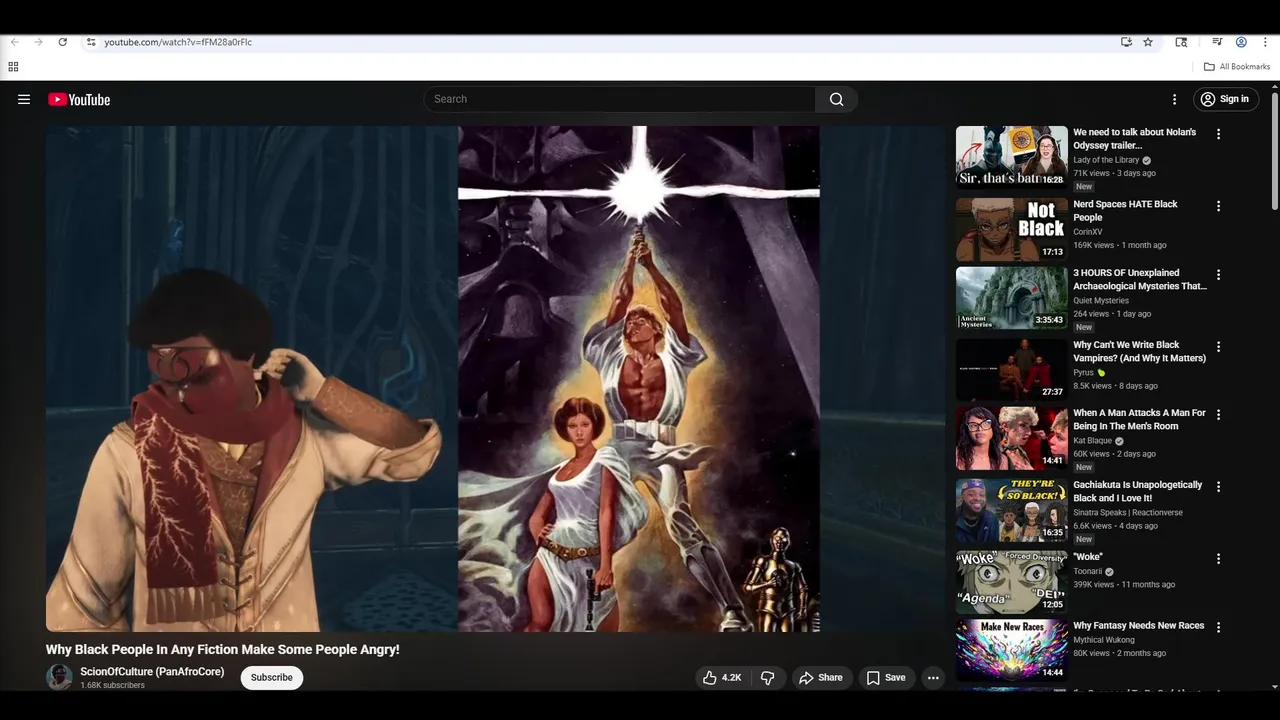Open thumbnail of 3 HOURS Archaeological Mysteries video
Screen dimensions: 1280x720
(1011, 298)
